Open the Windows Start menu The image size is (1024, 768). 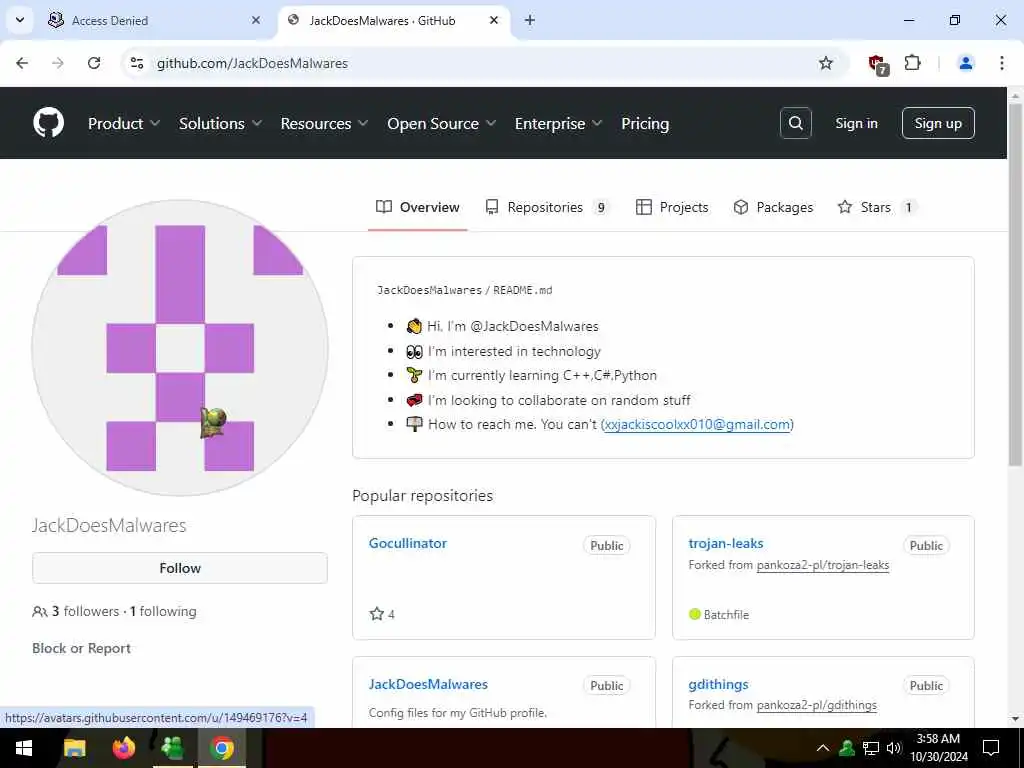(x=24, y=748)
